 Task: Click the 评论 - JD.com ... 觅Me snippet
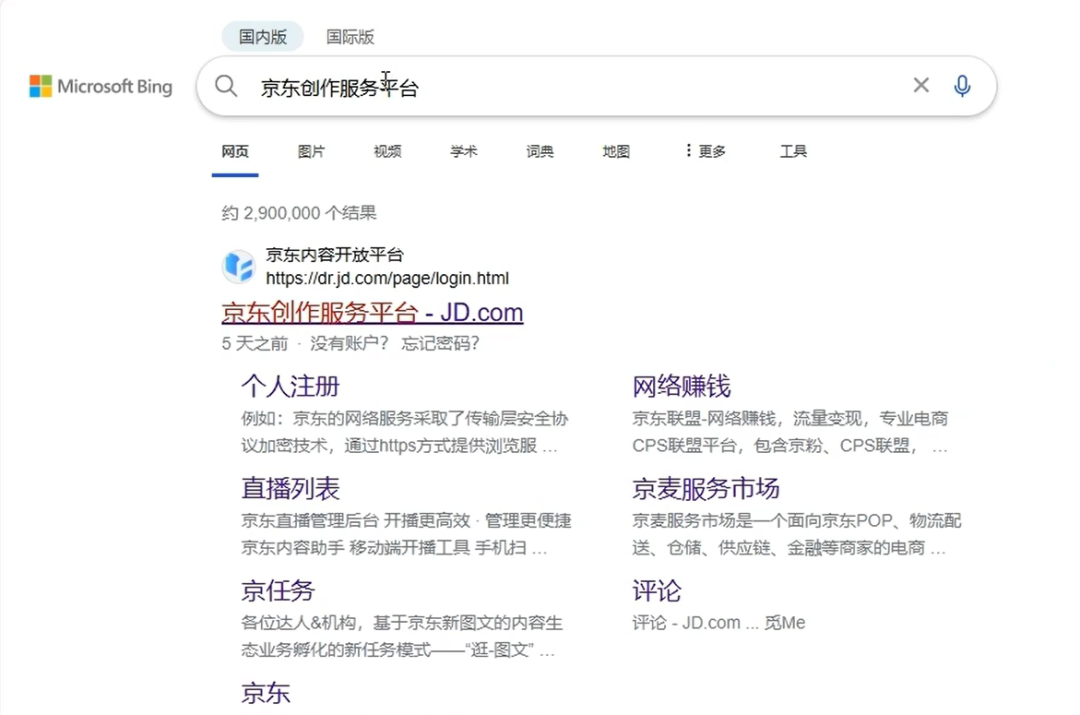coord(718,623)
